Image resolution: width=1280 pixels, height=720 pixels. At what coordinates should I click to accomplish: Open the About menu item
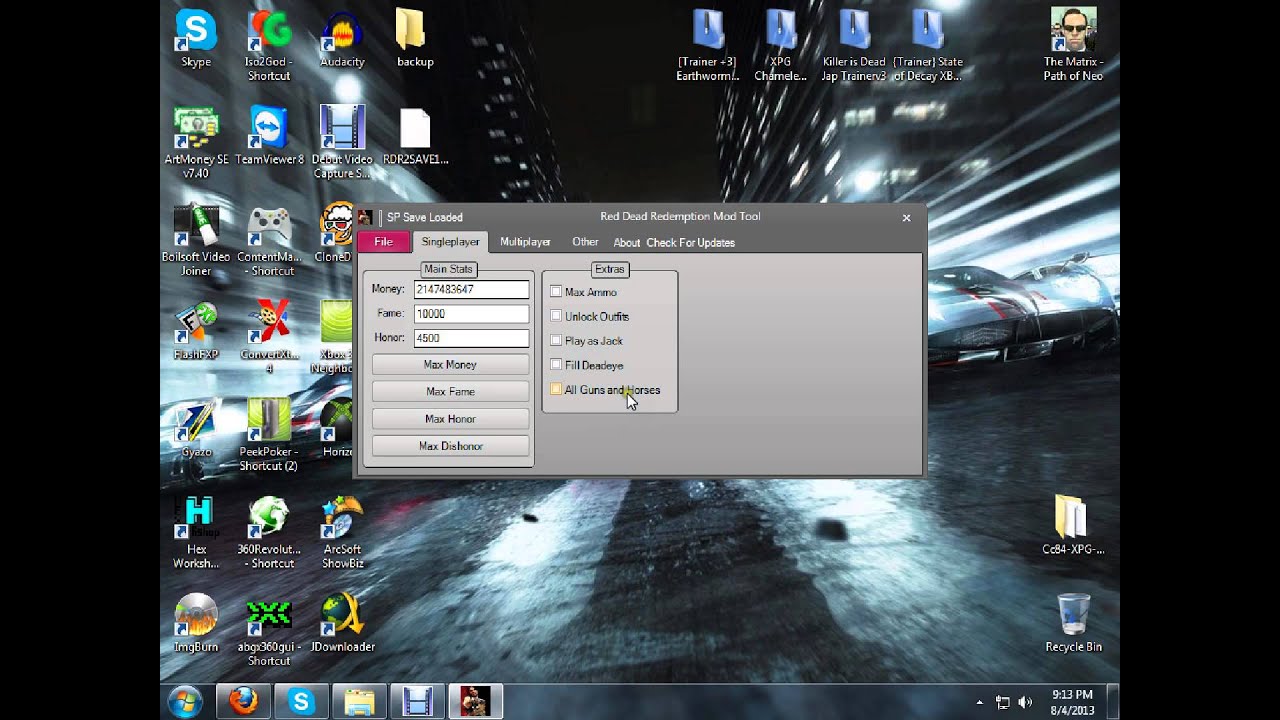tap(627, 243)
